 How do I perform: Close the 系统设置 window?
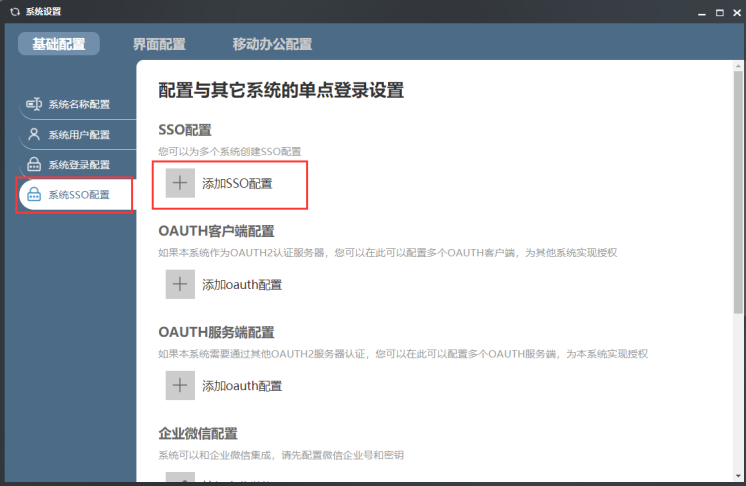click(x=737, y=13)
